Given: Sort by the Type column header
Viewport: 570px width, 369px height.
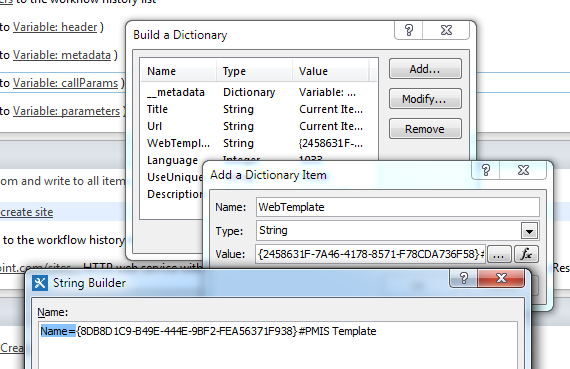Looking at the screenshot, I should click(x=254, y=71).
